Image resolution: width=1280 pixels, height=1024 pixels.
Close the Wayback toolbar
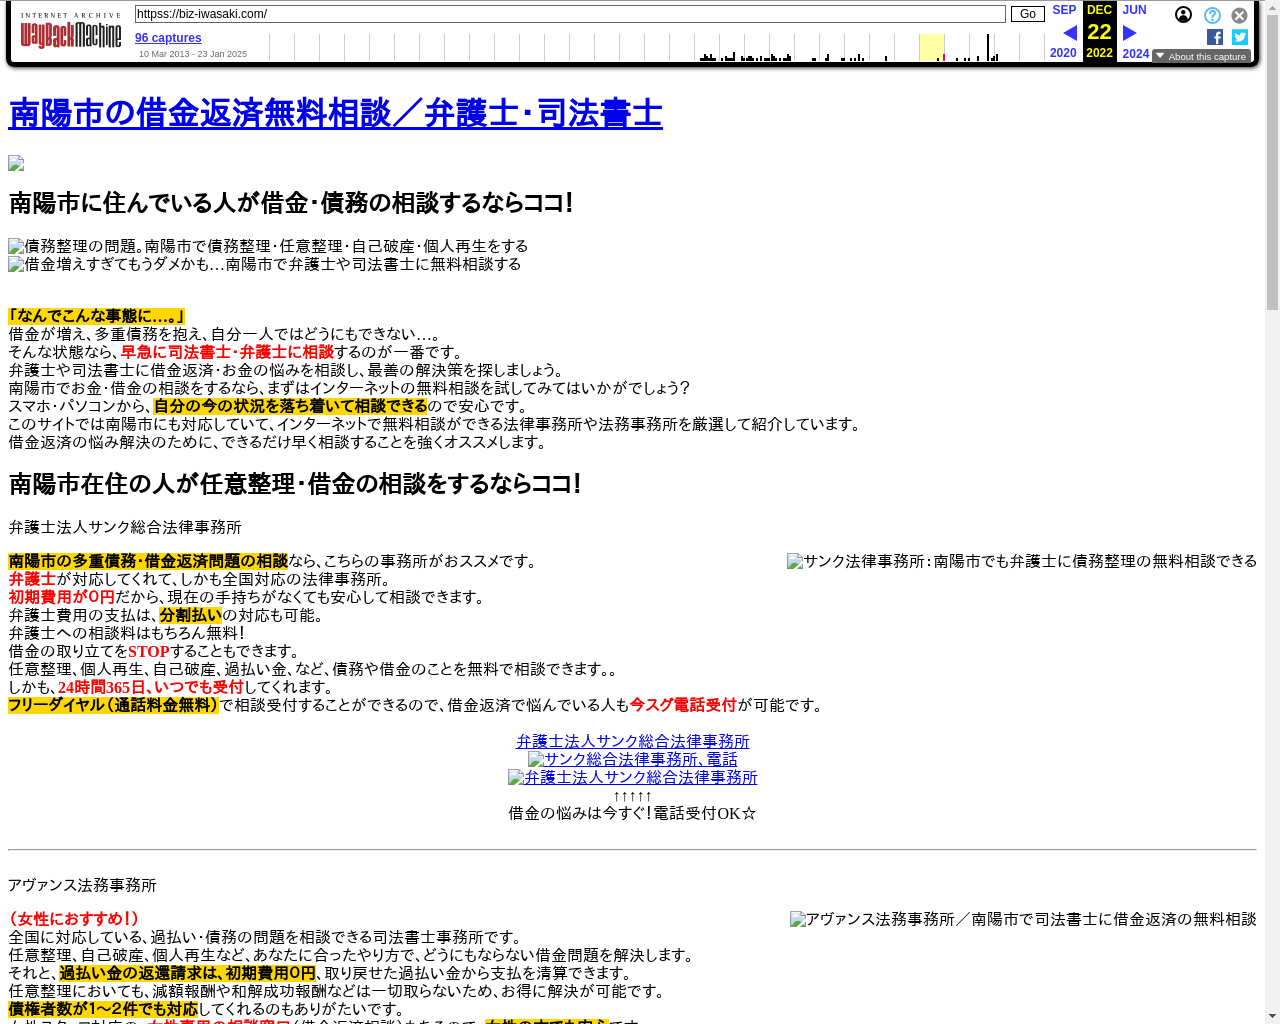(1239, 15)
